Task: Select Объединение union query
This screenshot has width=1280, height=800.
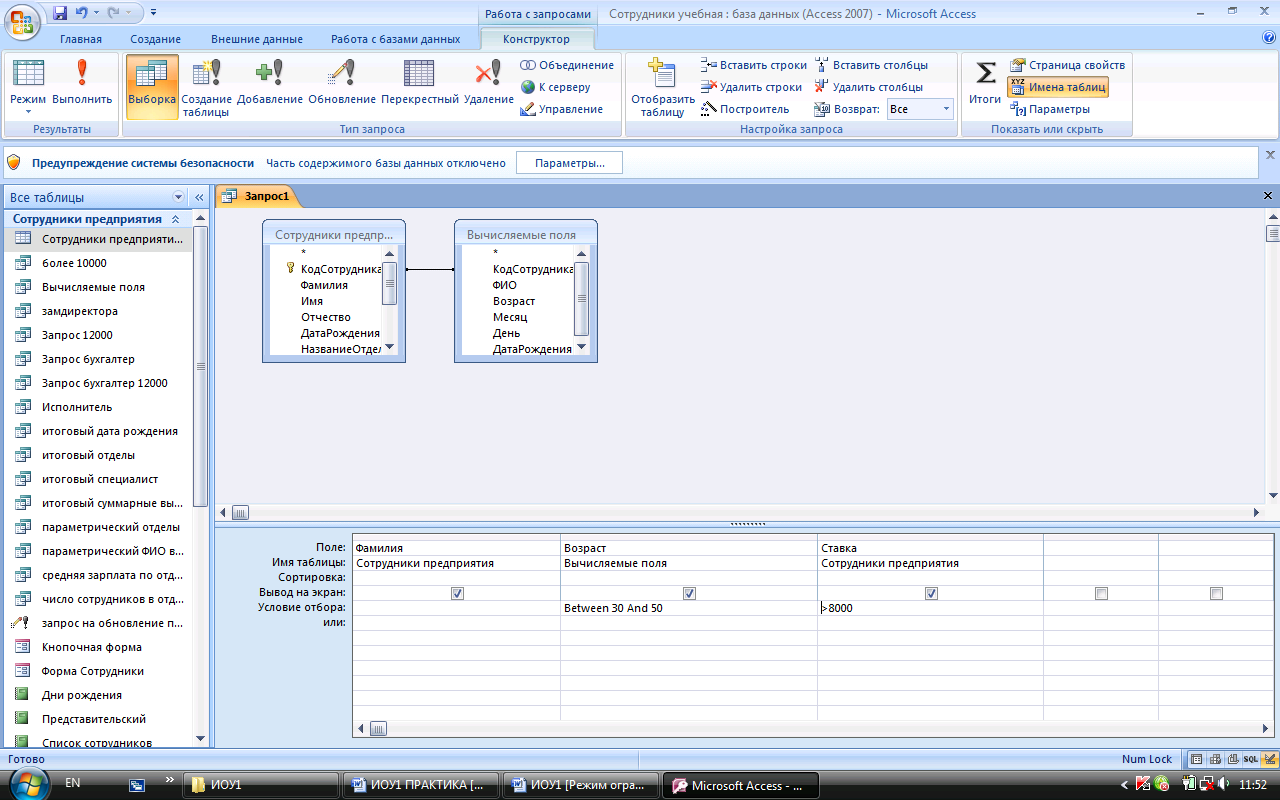Action: tap(567, 65)
